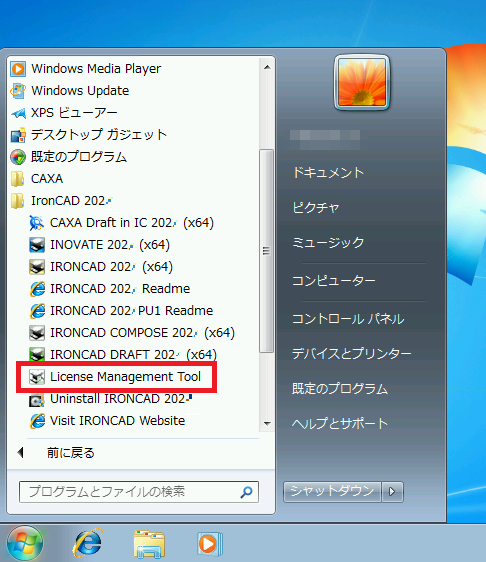Click scroll up arrow of program list
This screenshot has height=562, width=486.
click(x=267, y=67)
